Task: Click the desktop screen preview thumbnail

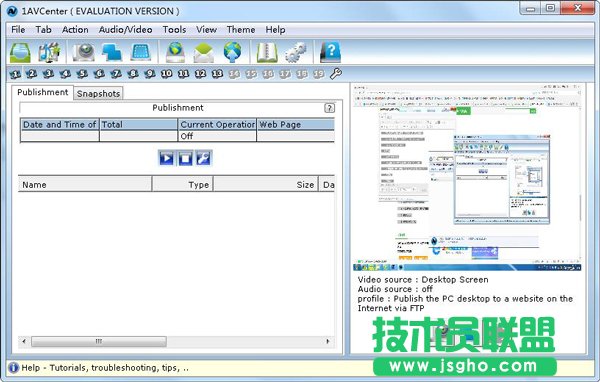Action: pos(467,177)
